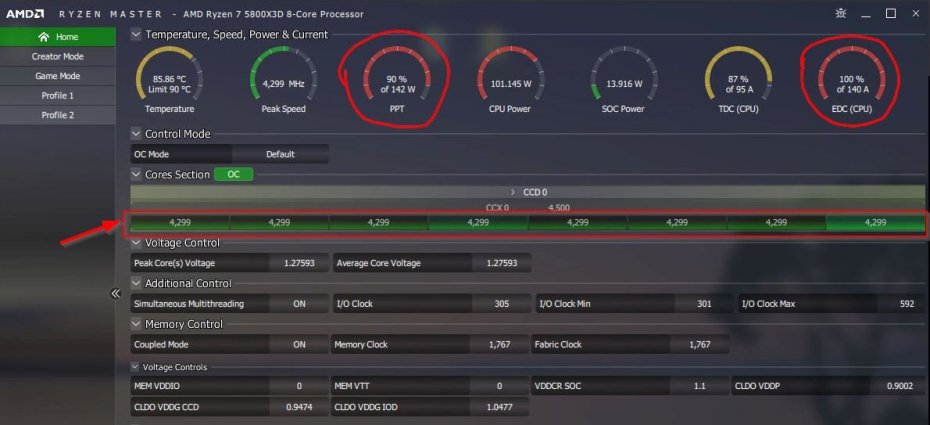Viewport: 930px width, 425px height.
Task: Open the bug report icon
Action: [840, 13]
